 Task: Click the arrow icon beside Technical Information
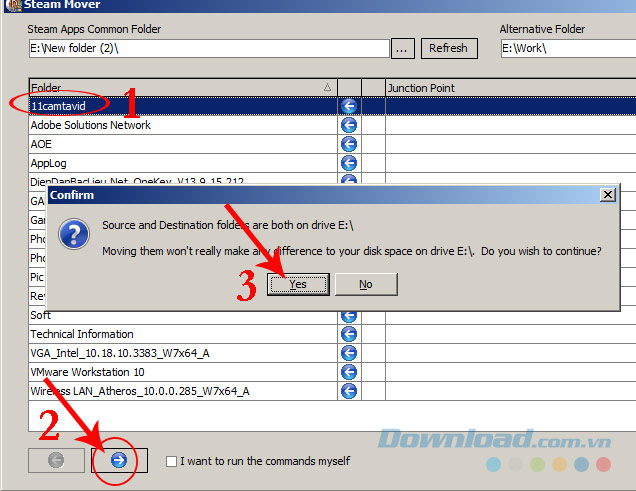point(349,334)
